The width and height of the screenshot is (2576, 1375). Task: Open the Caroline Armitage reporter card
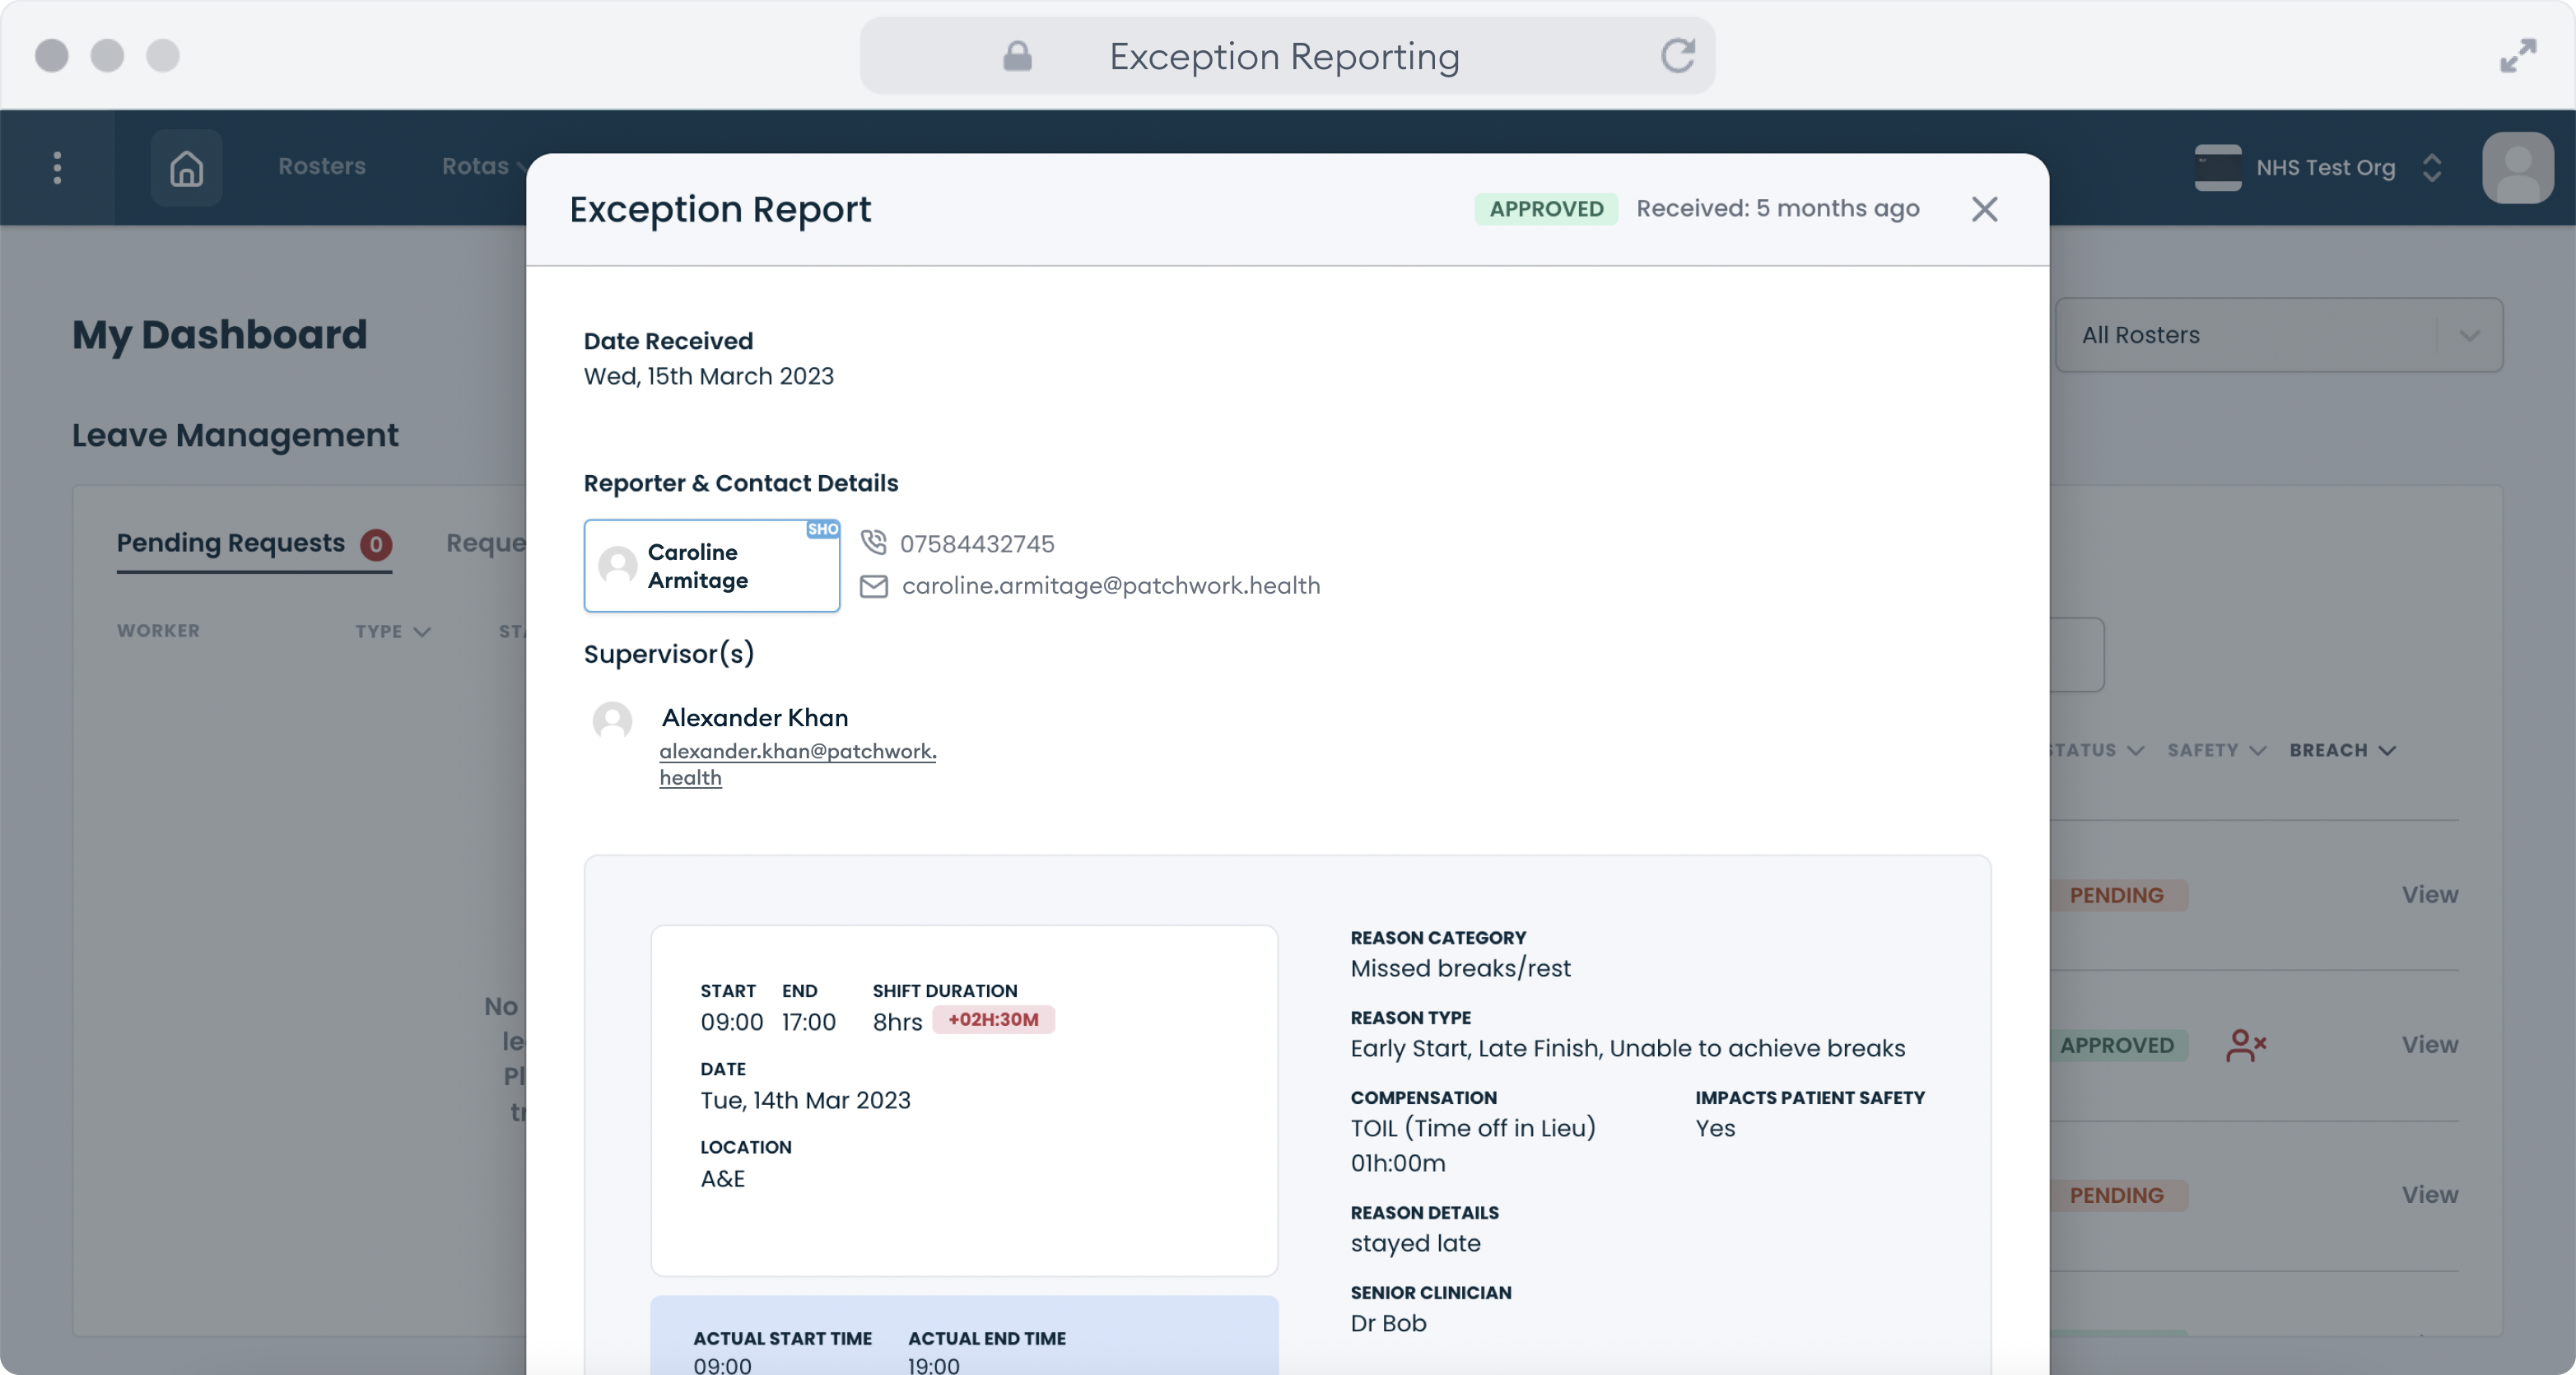click(x=712, y=565)
